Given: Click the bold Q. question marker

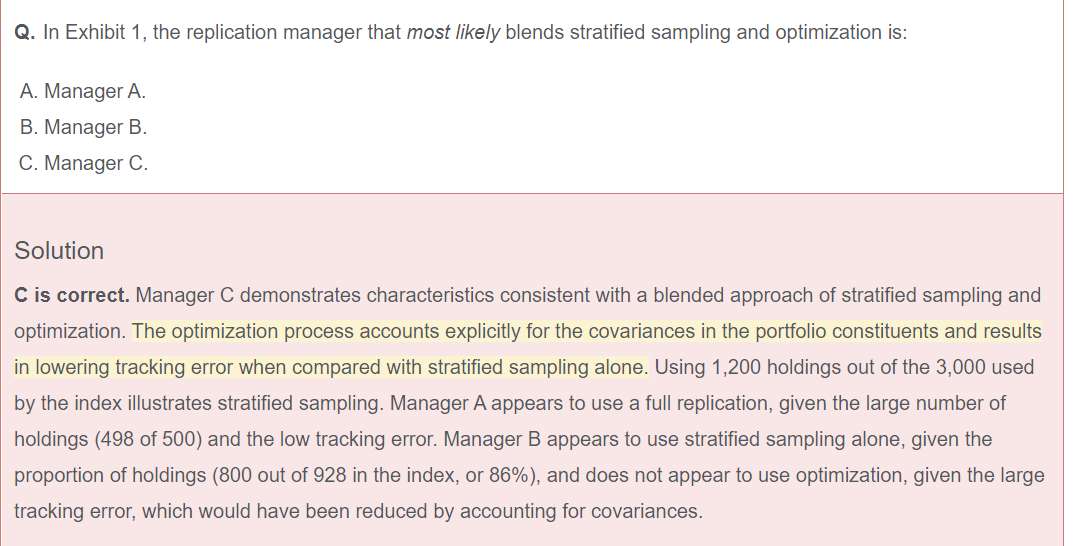Looking at the screenshot, I should pos(26,33).
